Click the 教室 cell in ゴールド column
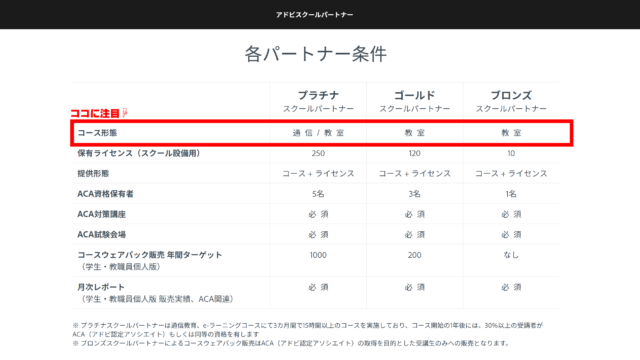This screenshot has height=360, width=640. 415,133
